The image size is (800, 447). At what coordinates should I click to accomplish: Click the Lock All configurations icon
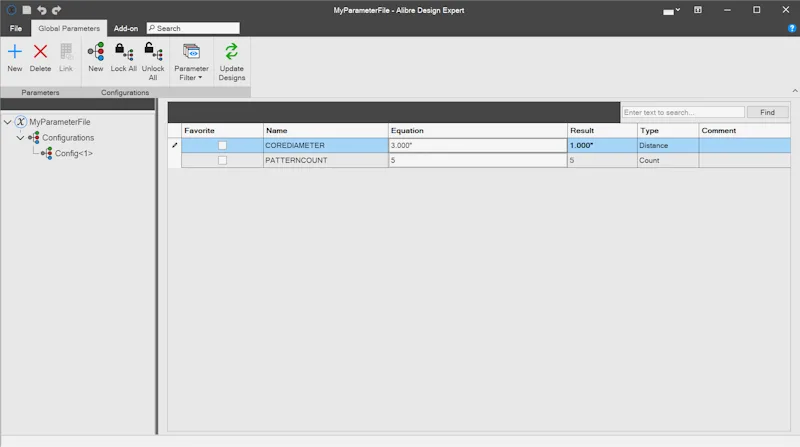click(123, 52)
